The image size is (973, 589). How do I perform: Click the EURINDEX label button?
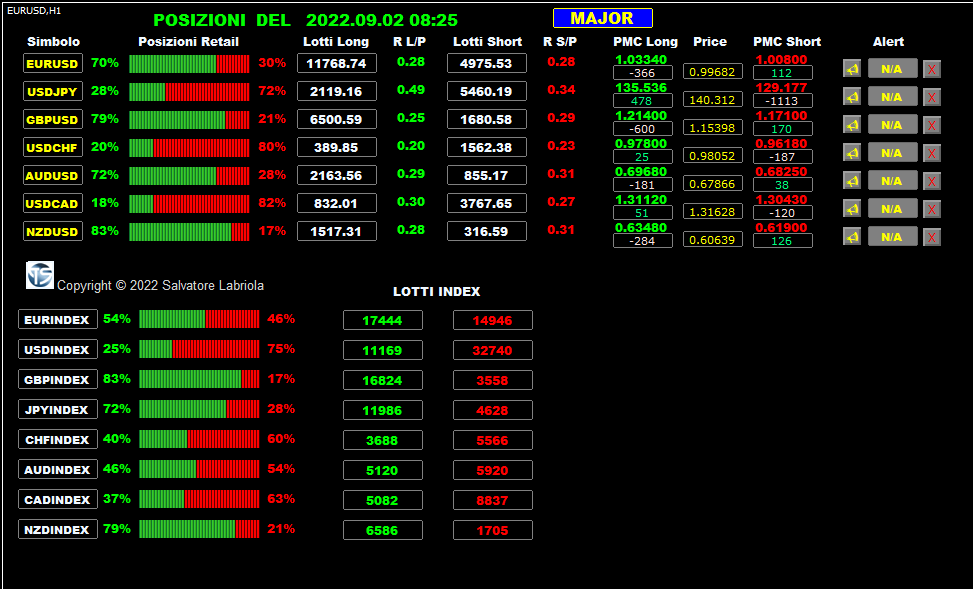[x=58, y=320]
